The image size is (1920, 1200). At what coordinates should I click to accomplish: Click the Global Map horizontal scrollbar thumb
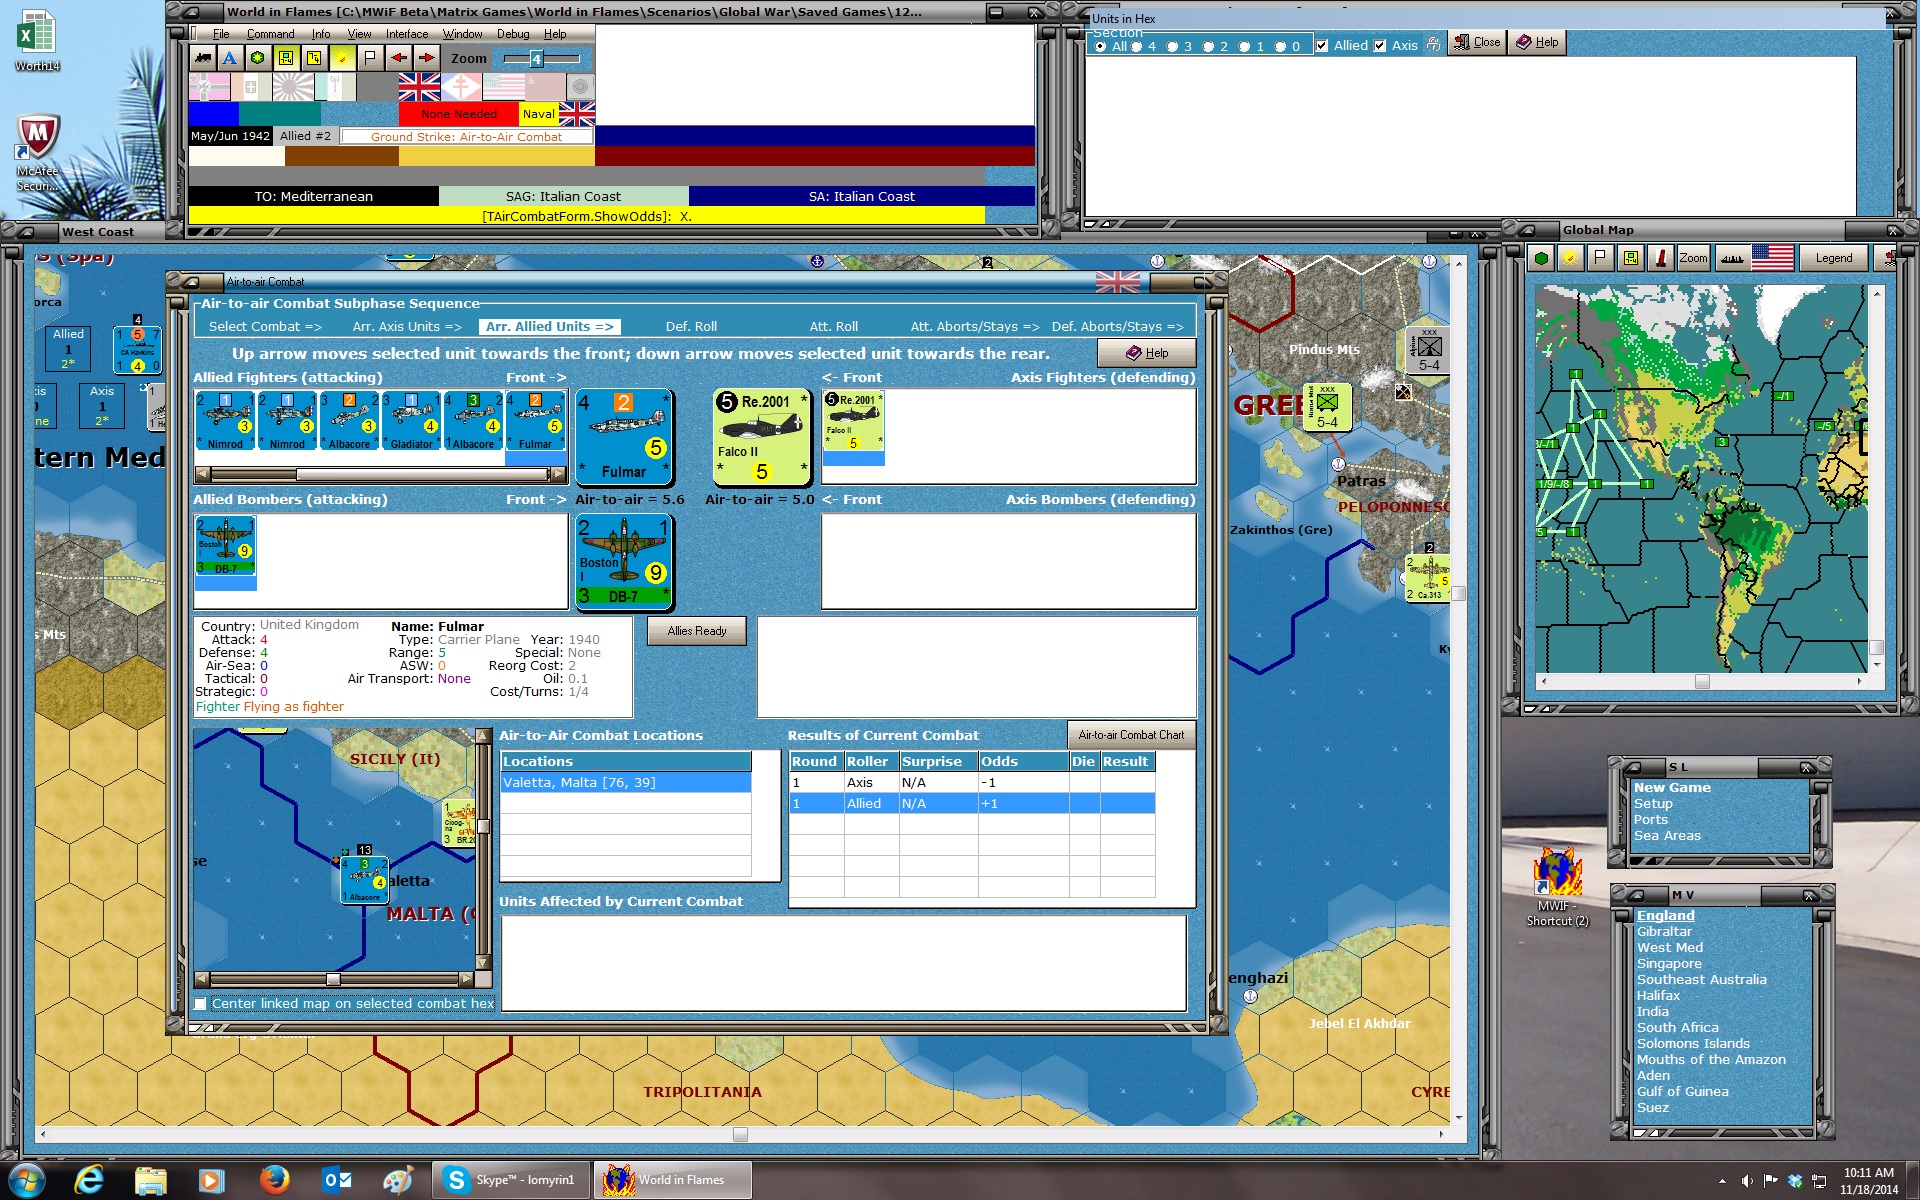[1702, 681]
